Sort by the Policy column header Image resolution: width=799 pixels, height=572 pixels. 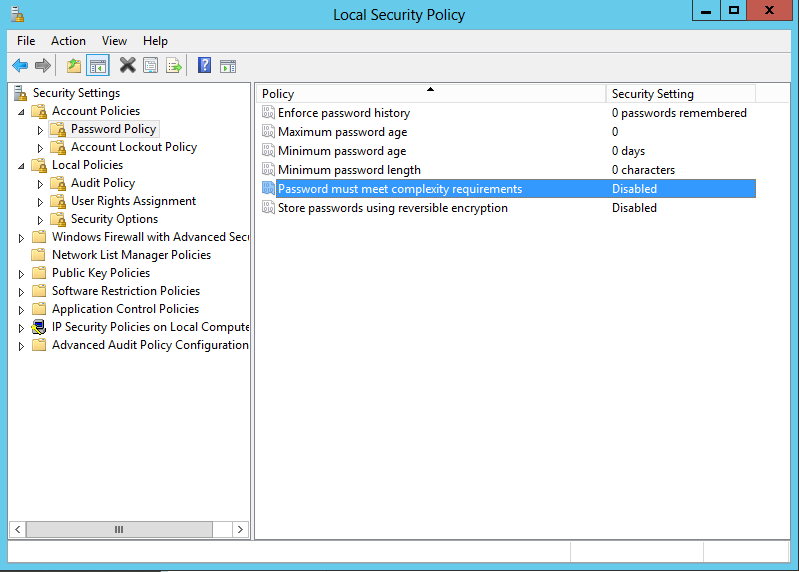tap(430, 94)
